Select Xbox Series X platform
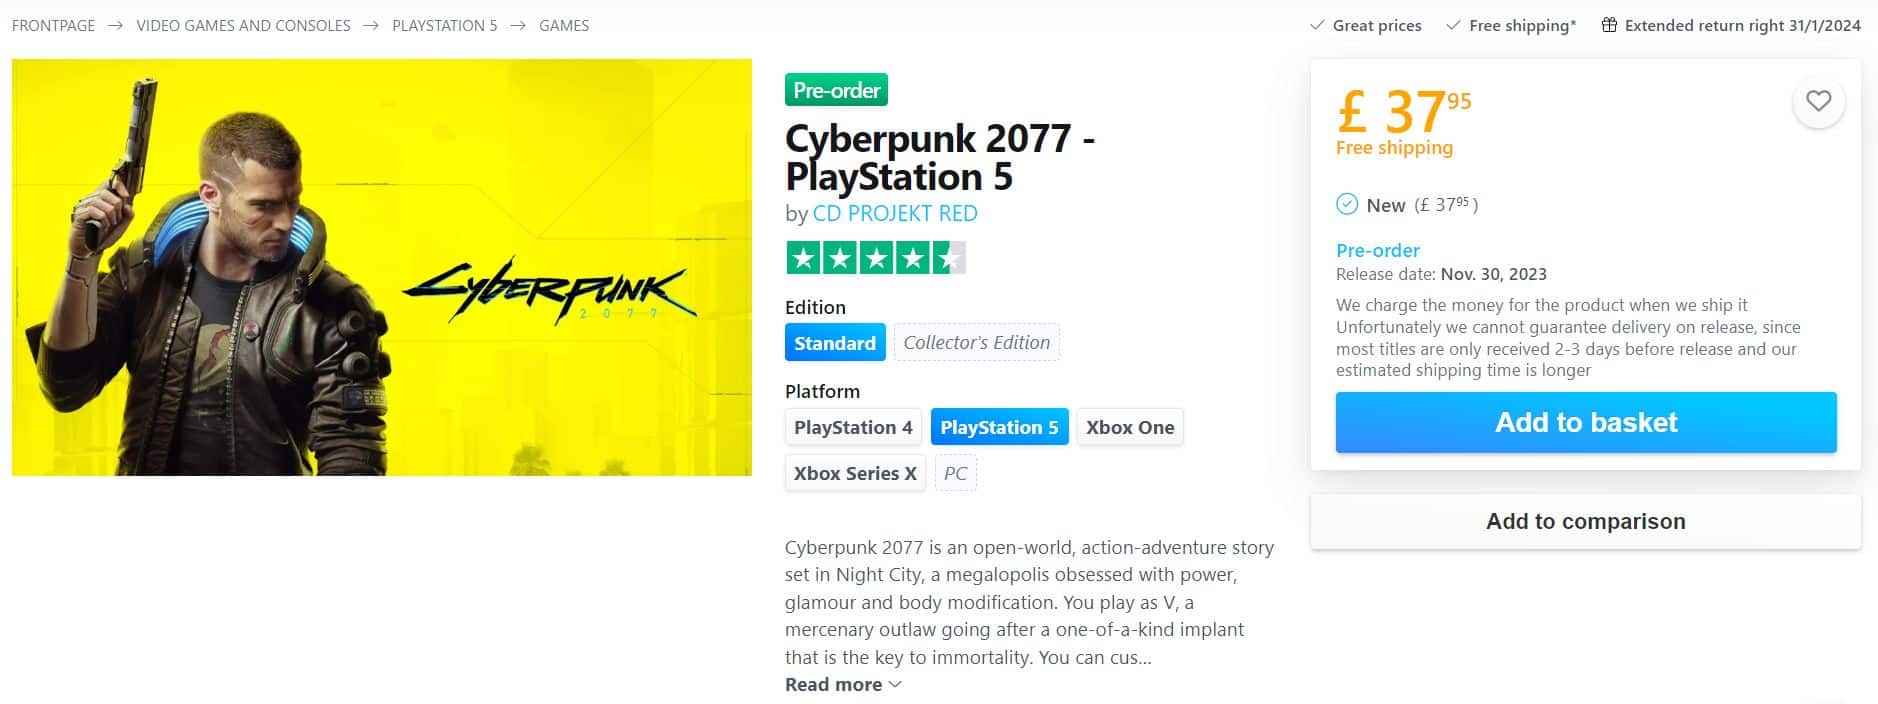1878x704 pixels. coord(855,473)
